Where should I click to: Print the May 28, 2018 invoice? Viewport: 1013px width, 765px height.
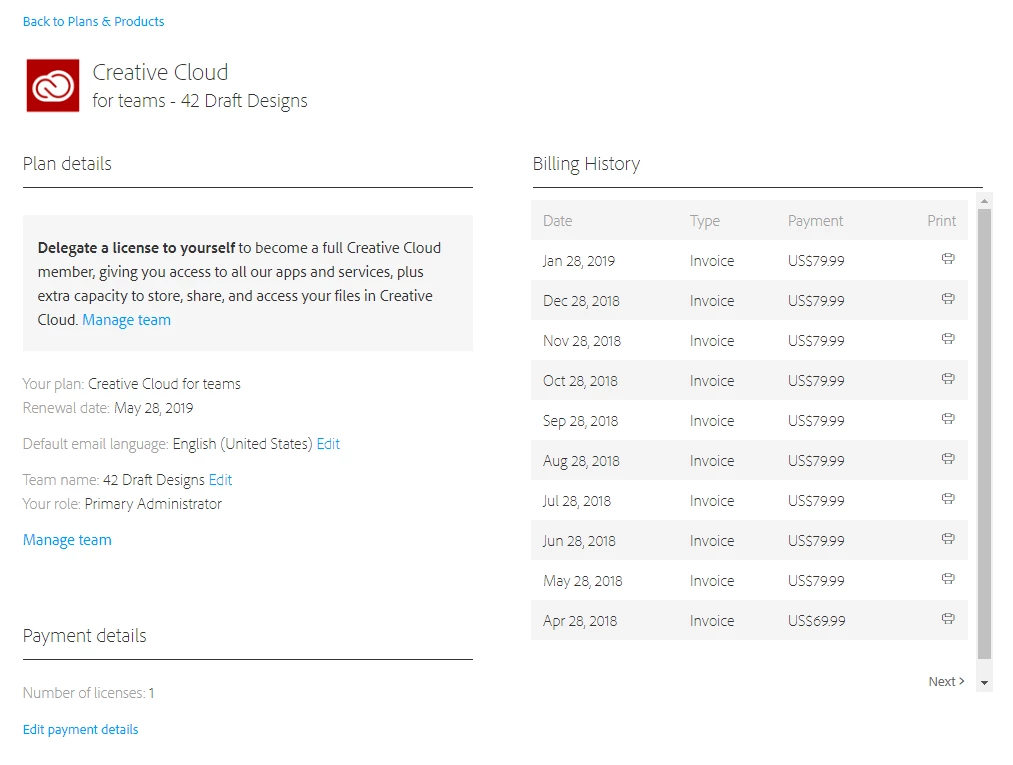click(x=948, y=579)
